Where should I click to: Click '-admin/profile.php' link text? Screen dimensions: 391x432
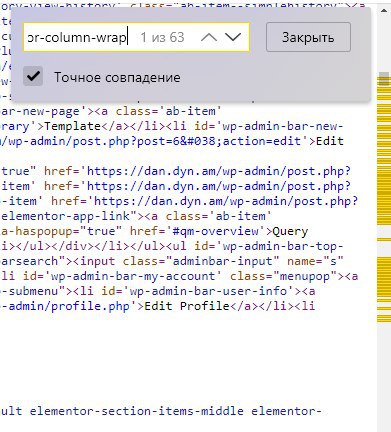66,306
